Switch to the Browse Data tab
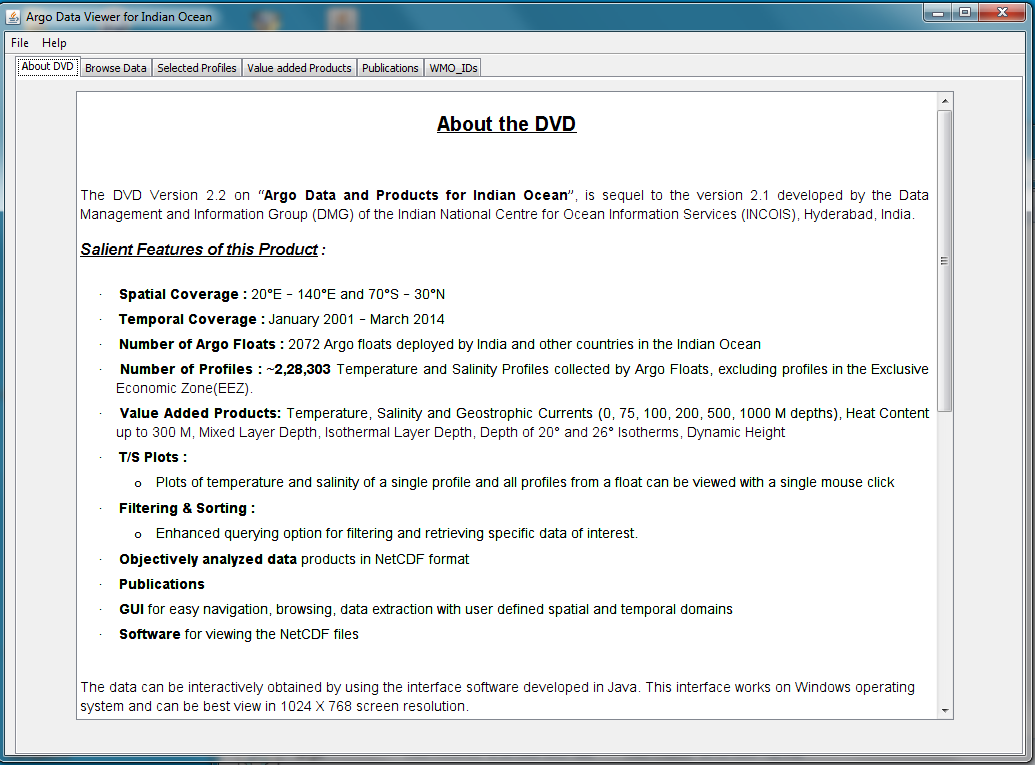Screen dimensions: 1035x765 coord(116,68)
